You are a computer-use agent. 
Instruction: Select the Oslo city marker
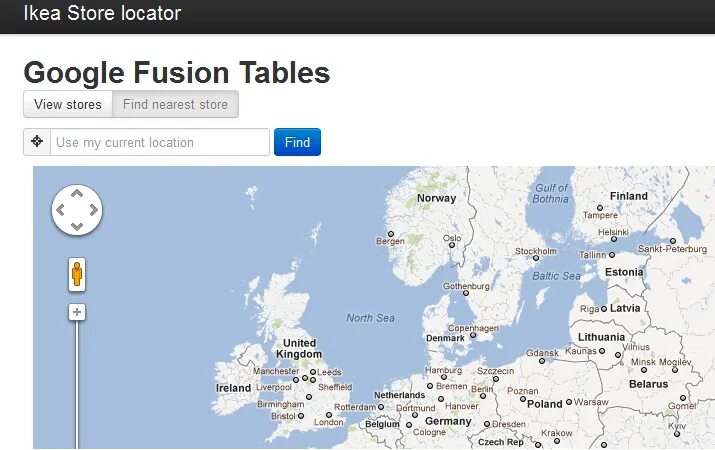452,245
